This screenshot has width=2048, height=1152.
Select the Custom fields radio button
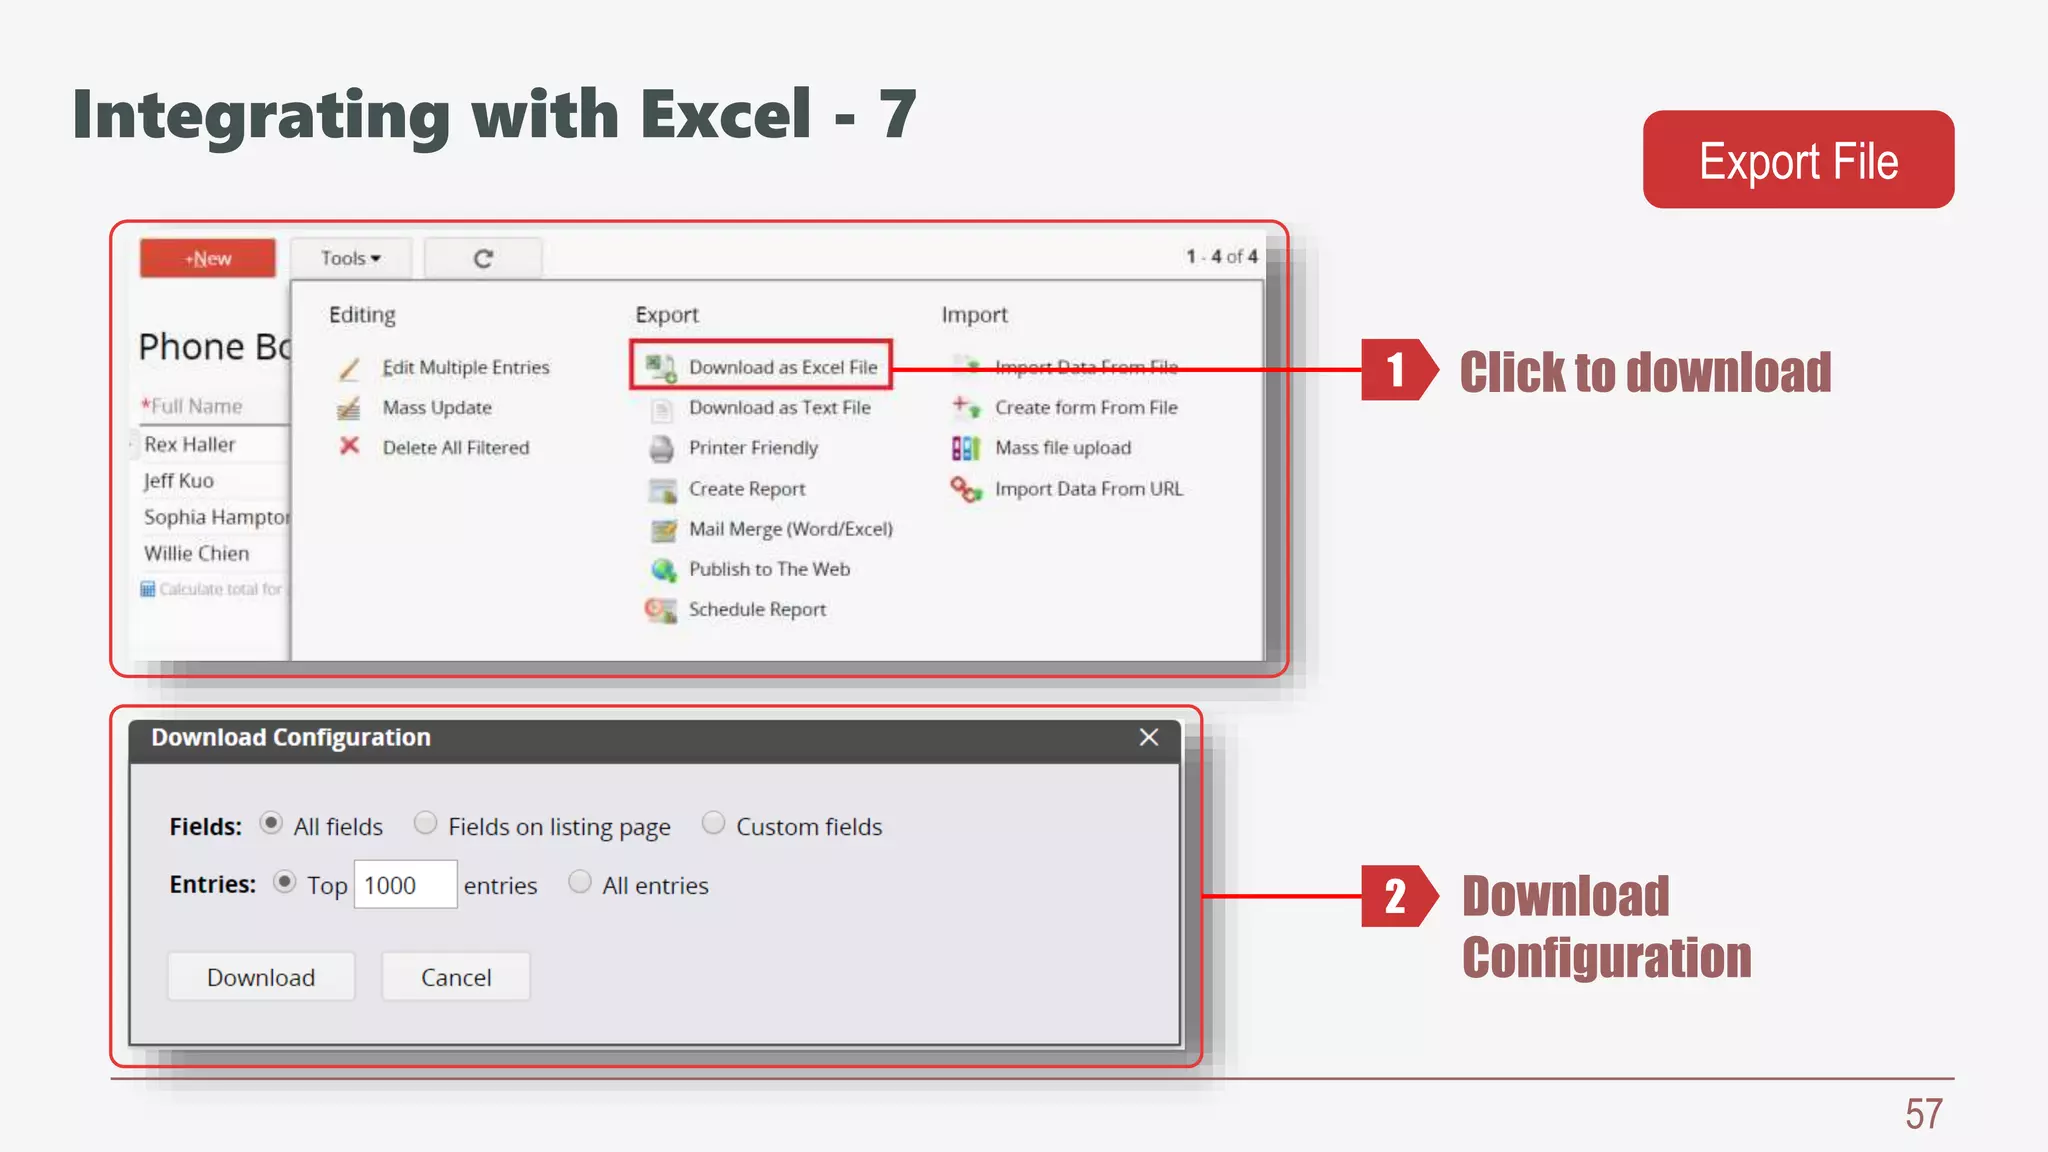click(713, 823)
